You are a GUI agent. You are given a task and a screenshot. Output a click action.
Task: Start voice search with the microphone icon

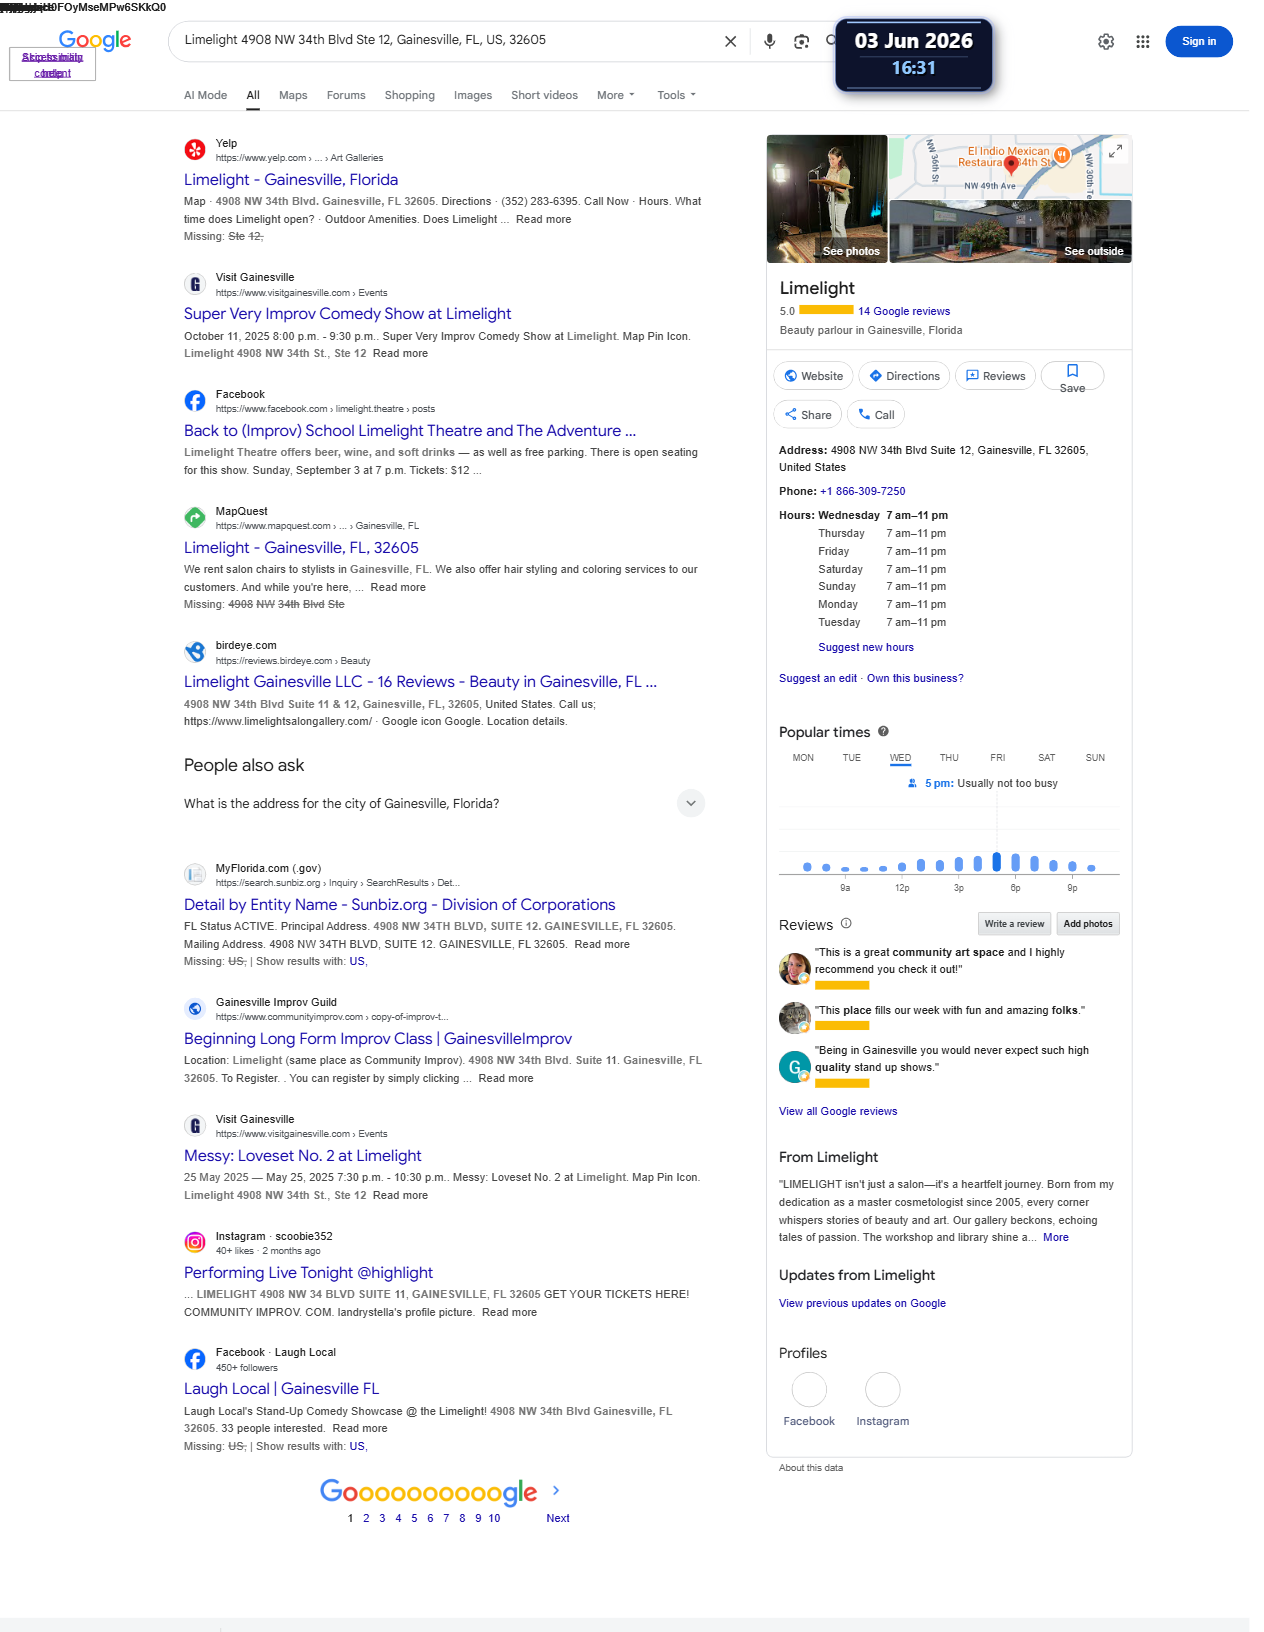click(x=769, y=41)
